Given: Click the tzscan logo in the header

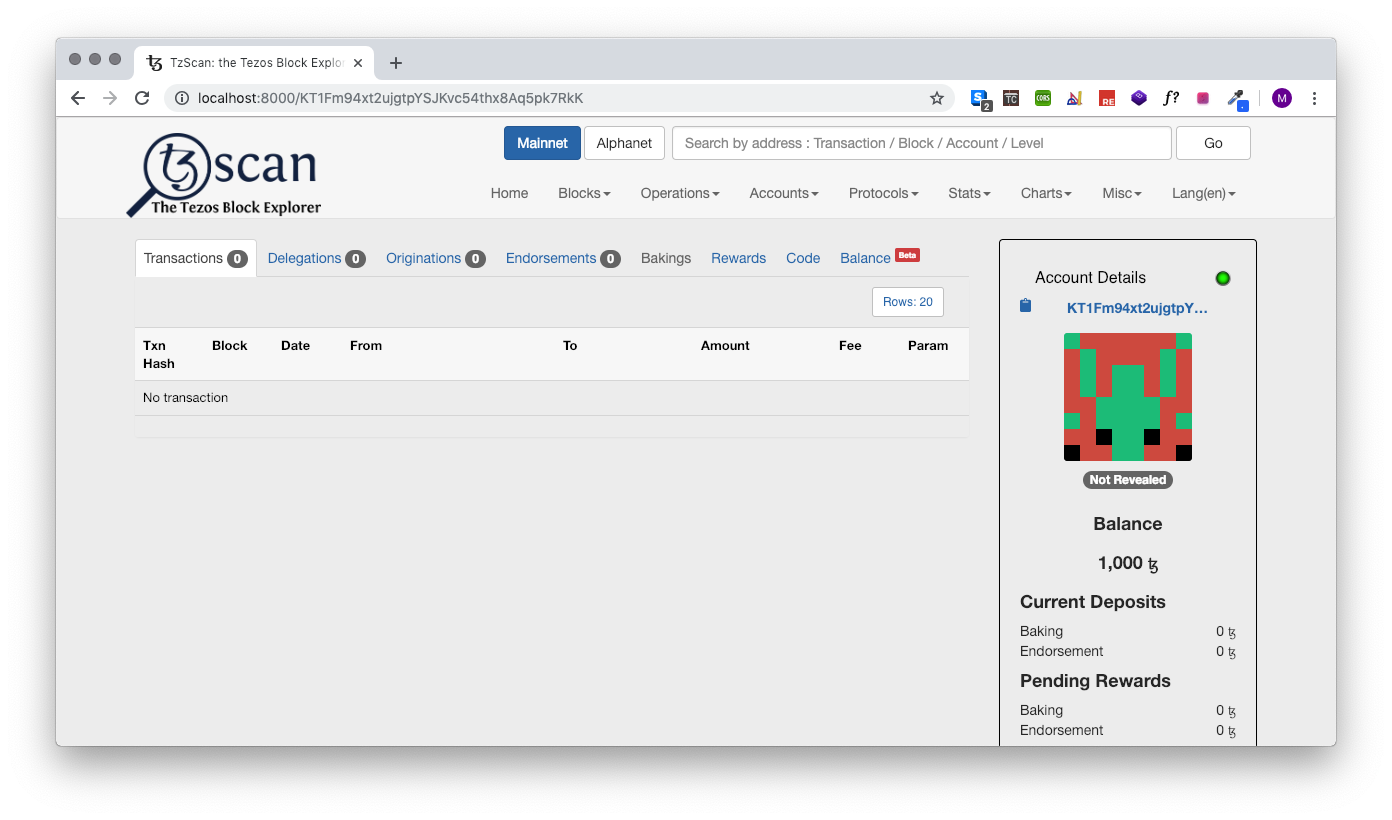Looking at the screenshot, I should [224, 175].
